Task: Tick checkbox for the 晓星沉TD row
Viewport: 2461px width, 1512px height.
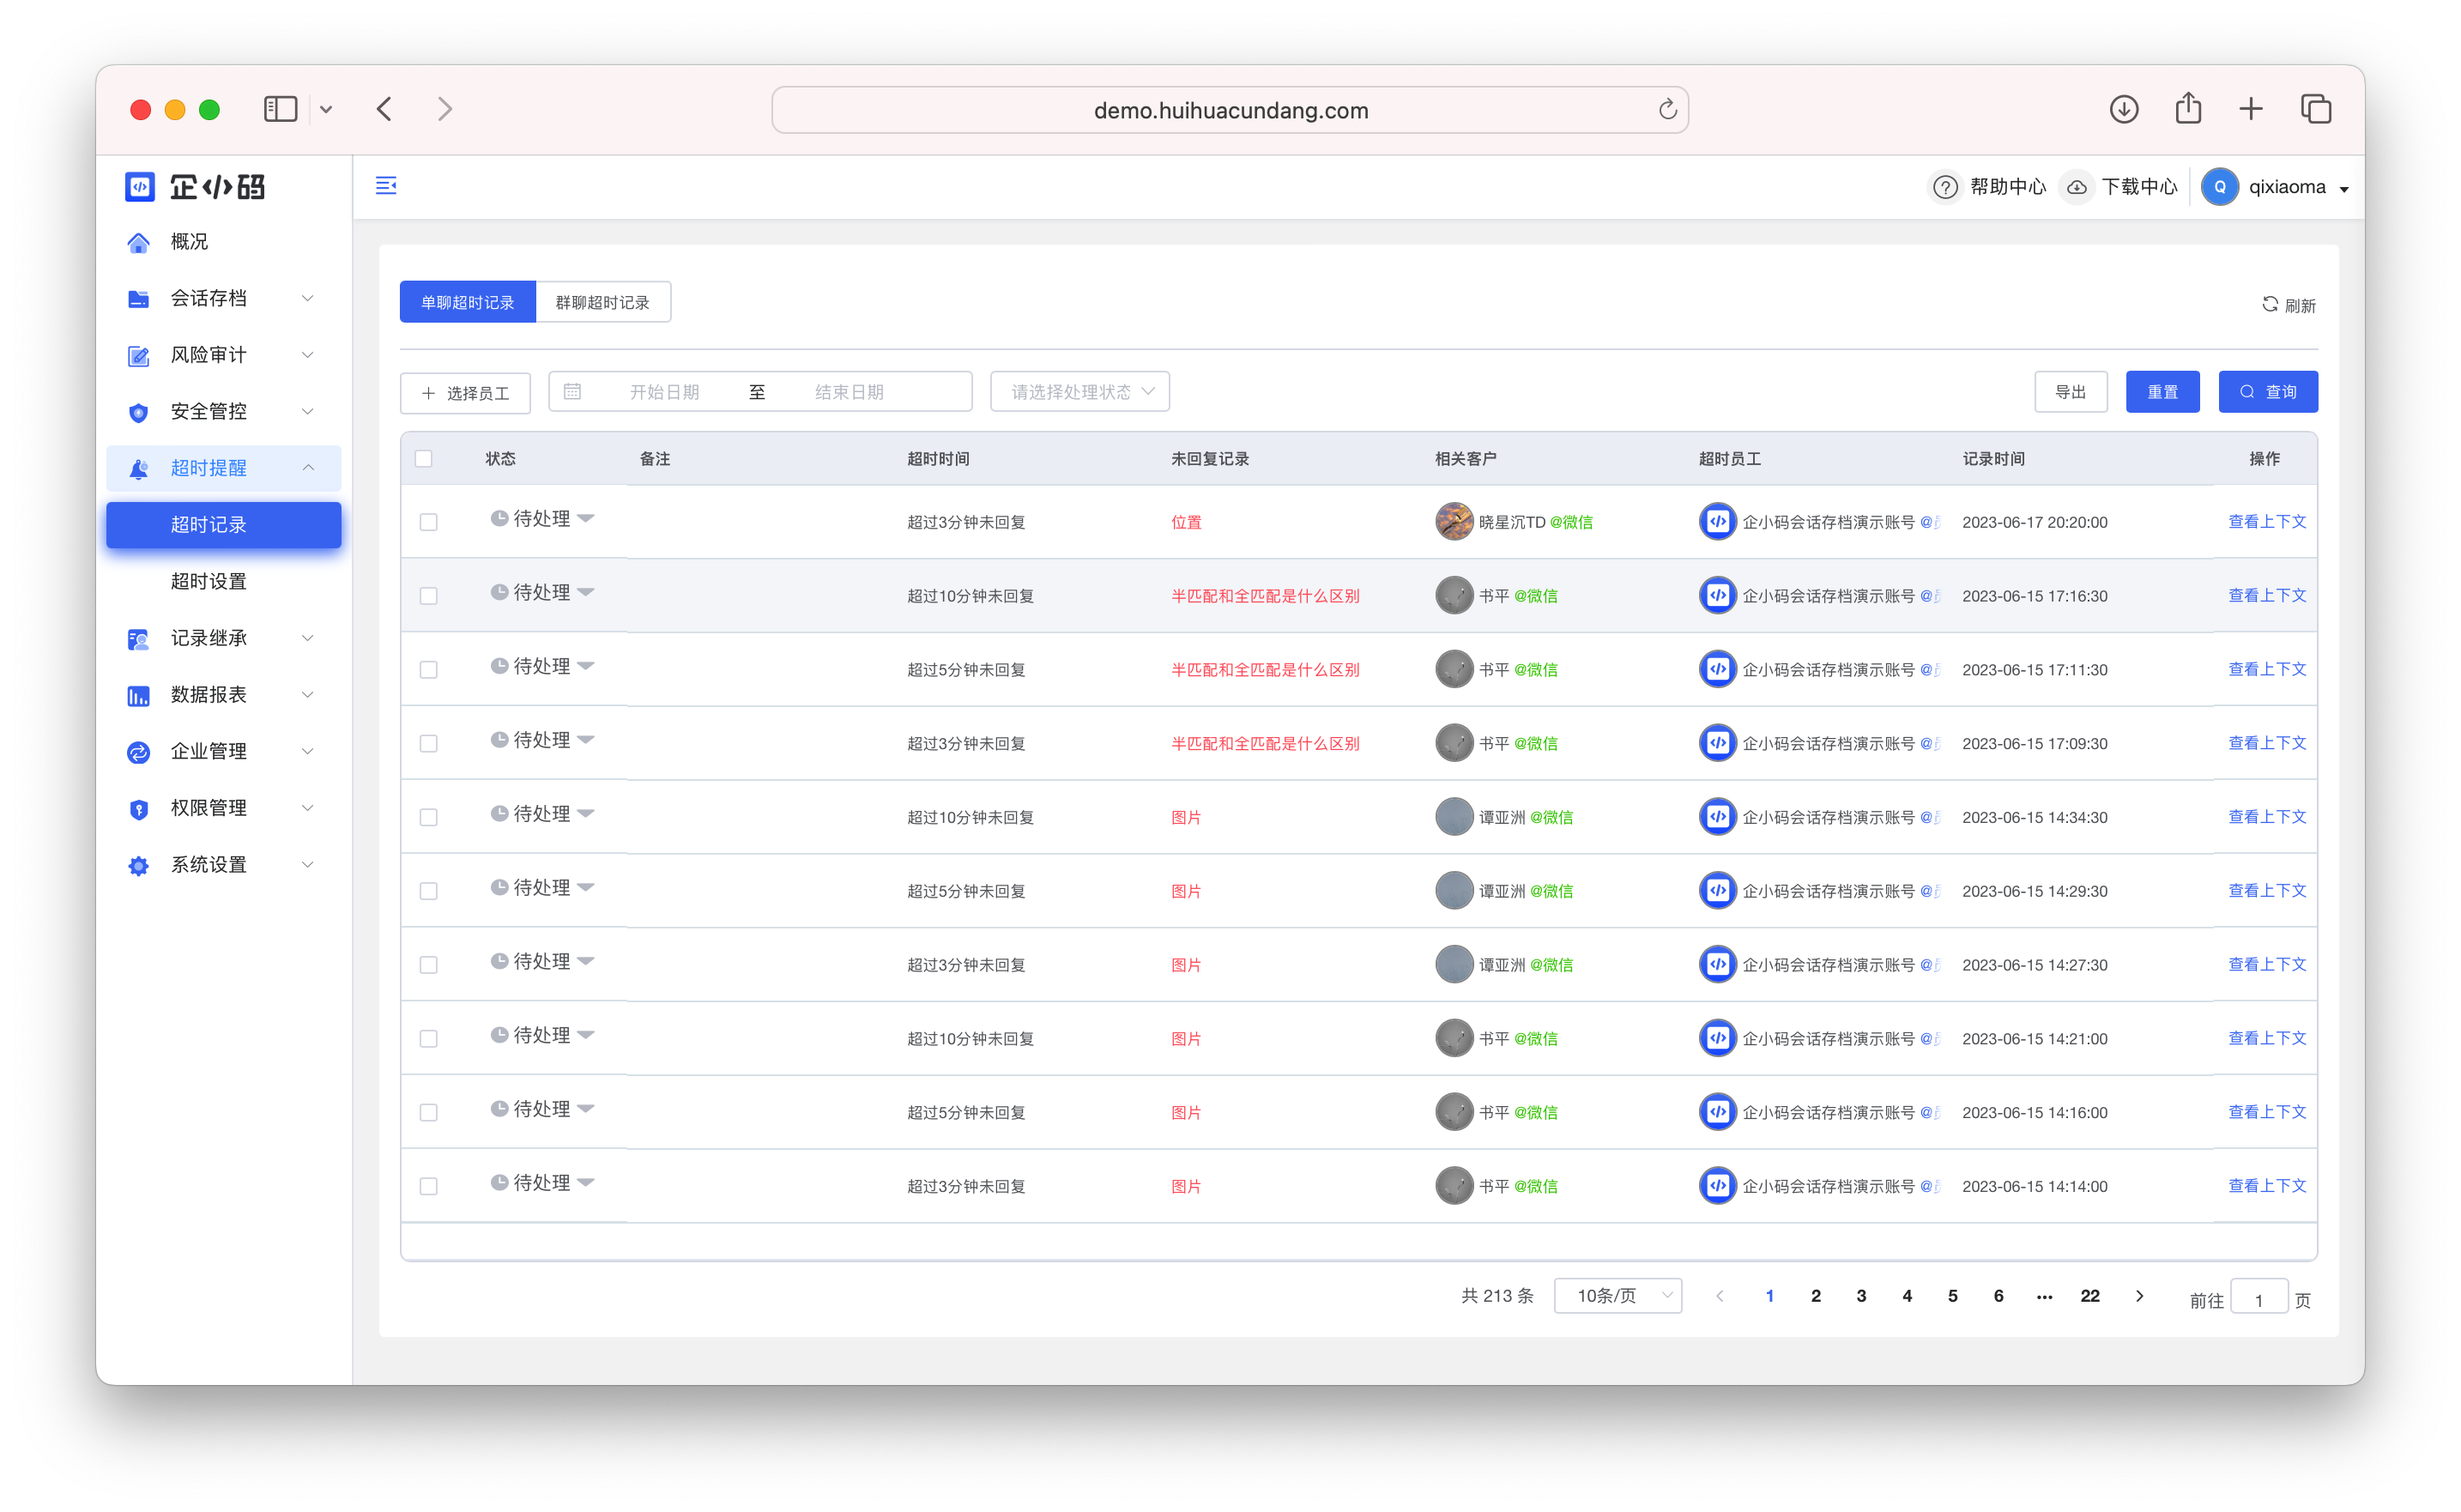Action: coord(429,522)
